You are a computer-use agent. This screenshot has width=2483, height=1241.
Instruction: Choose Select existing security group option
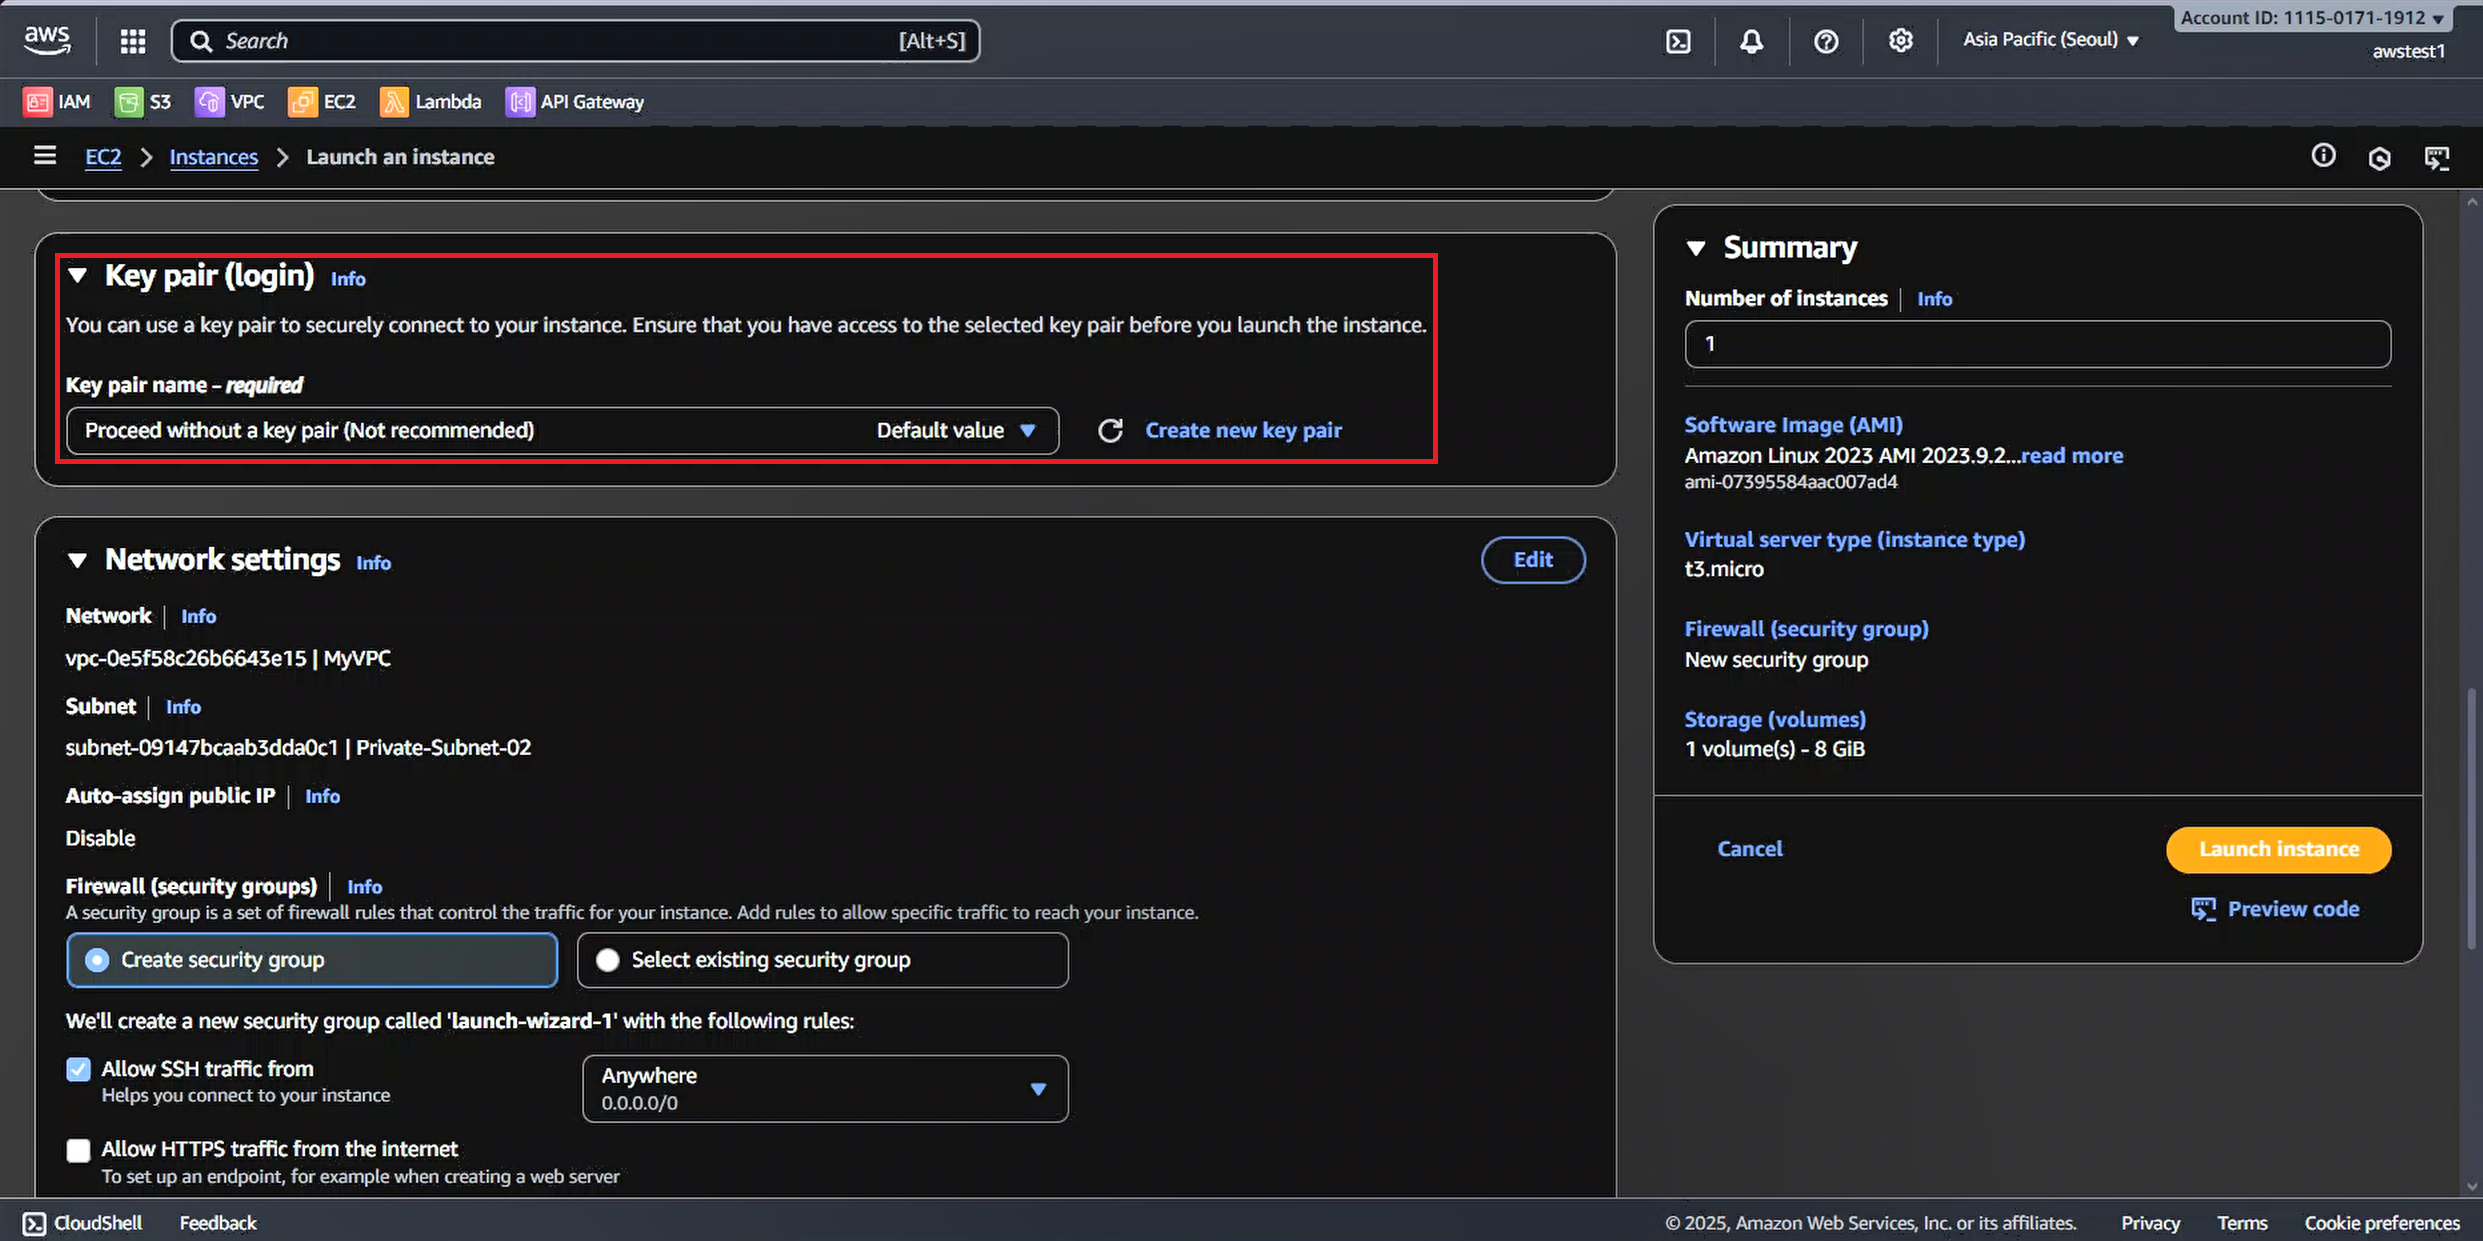point(608,960)
